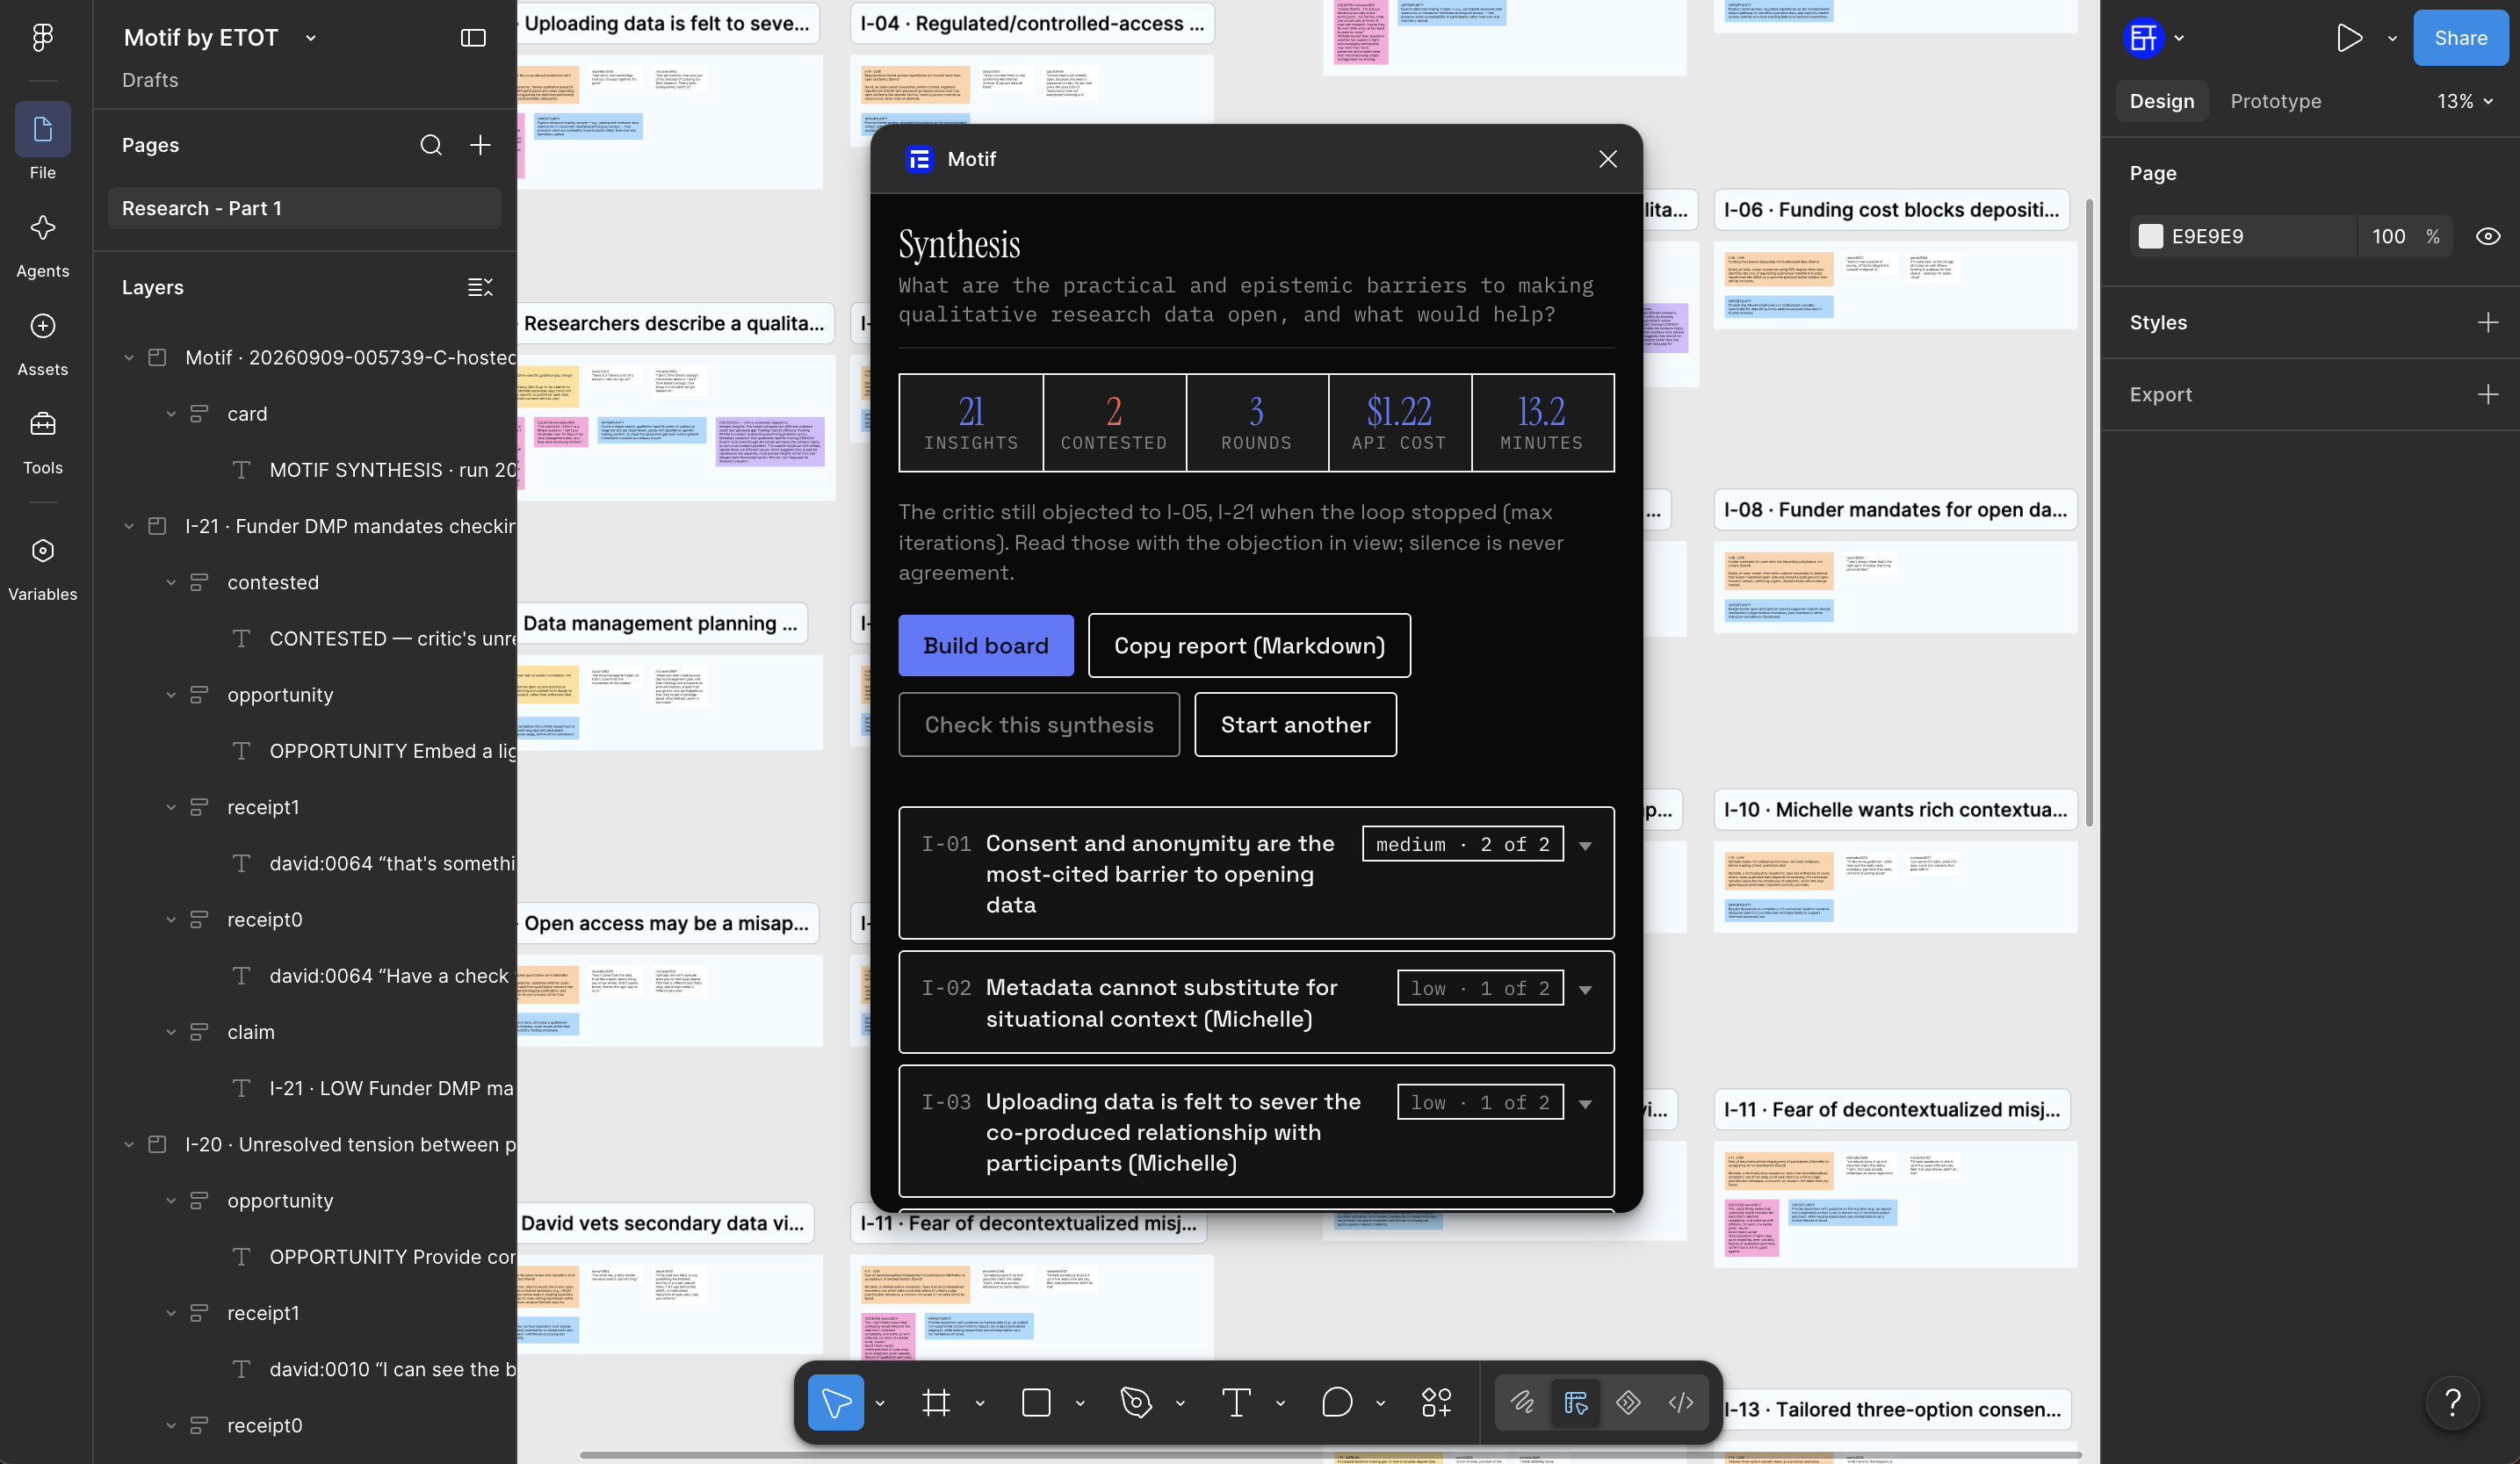Select the Move tool in bottom toolbar
The image size is (2520, 1464).
pos(836,1402)
